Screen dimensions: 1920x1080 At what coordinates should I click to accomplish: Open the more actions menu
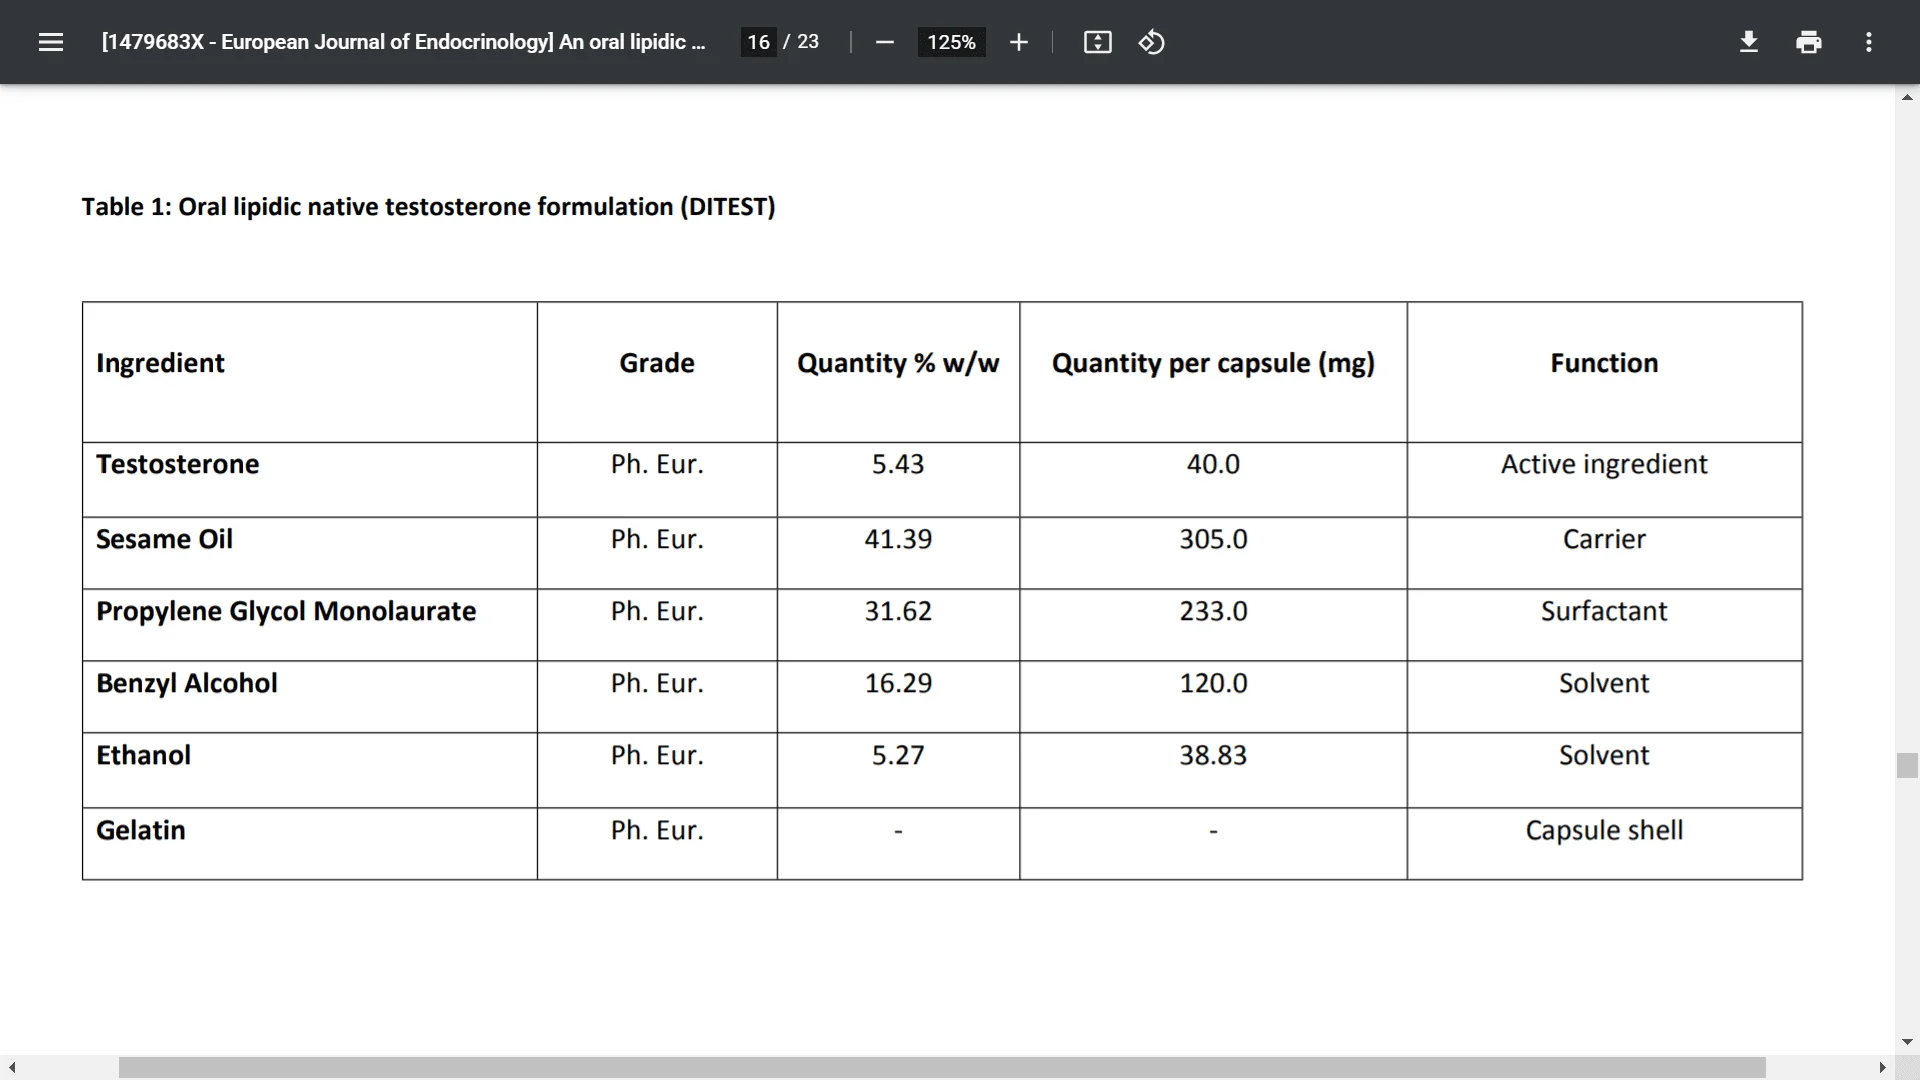click(1868, 42)
